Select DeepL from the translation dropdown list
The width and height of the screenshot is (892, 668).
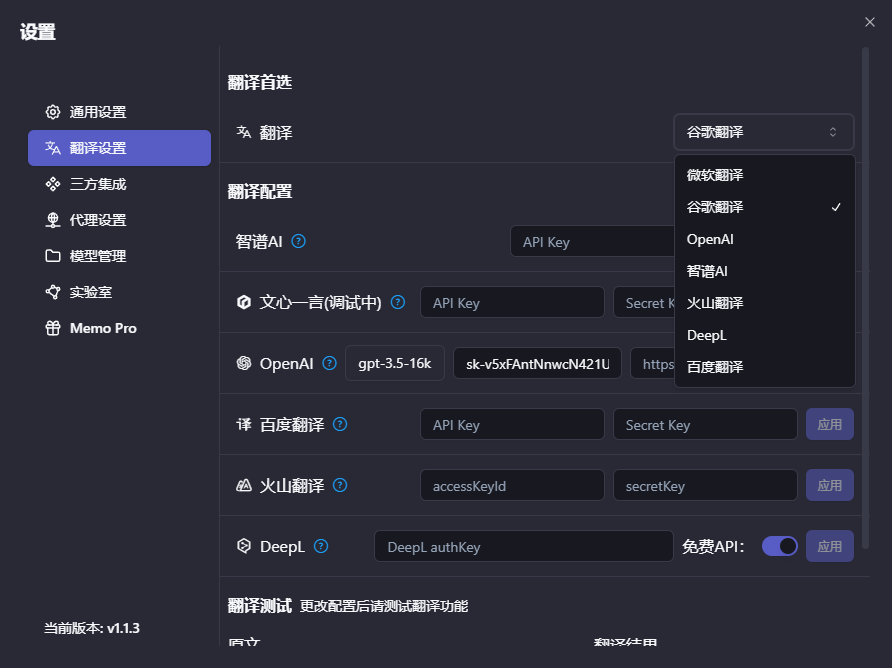pos(706,335)
